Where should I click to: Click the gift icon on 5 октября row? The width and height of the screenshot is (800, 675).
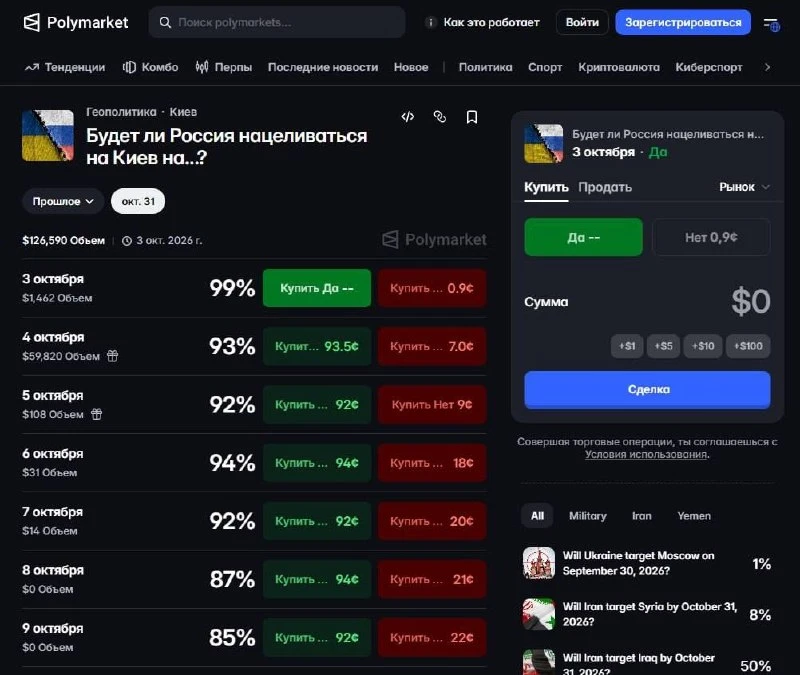click(x=96, y=414)
